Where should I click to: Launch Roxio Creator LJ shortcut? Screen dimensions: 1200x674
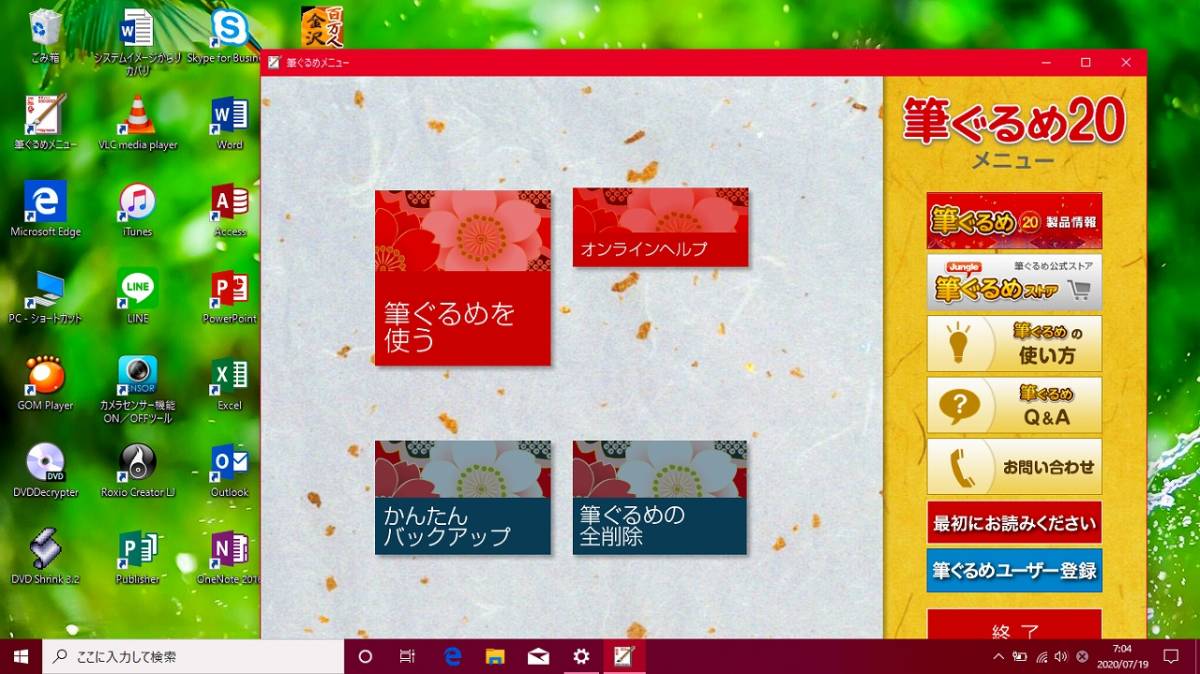click(137, 470)
